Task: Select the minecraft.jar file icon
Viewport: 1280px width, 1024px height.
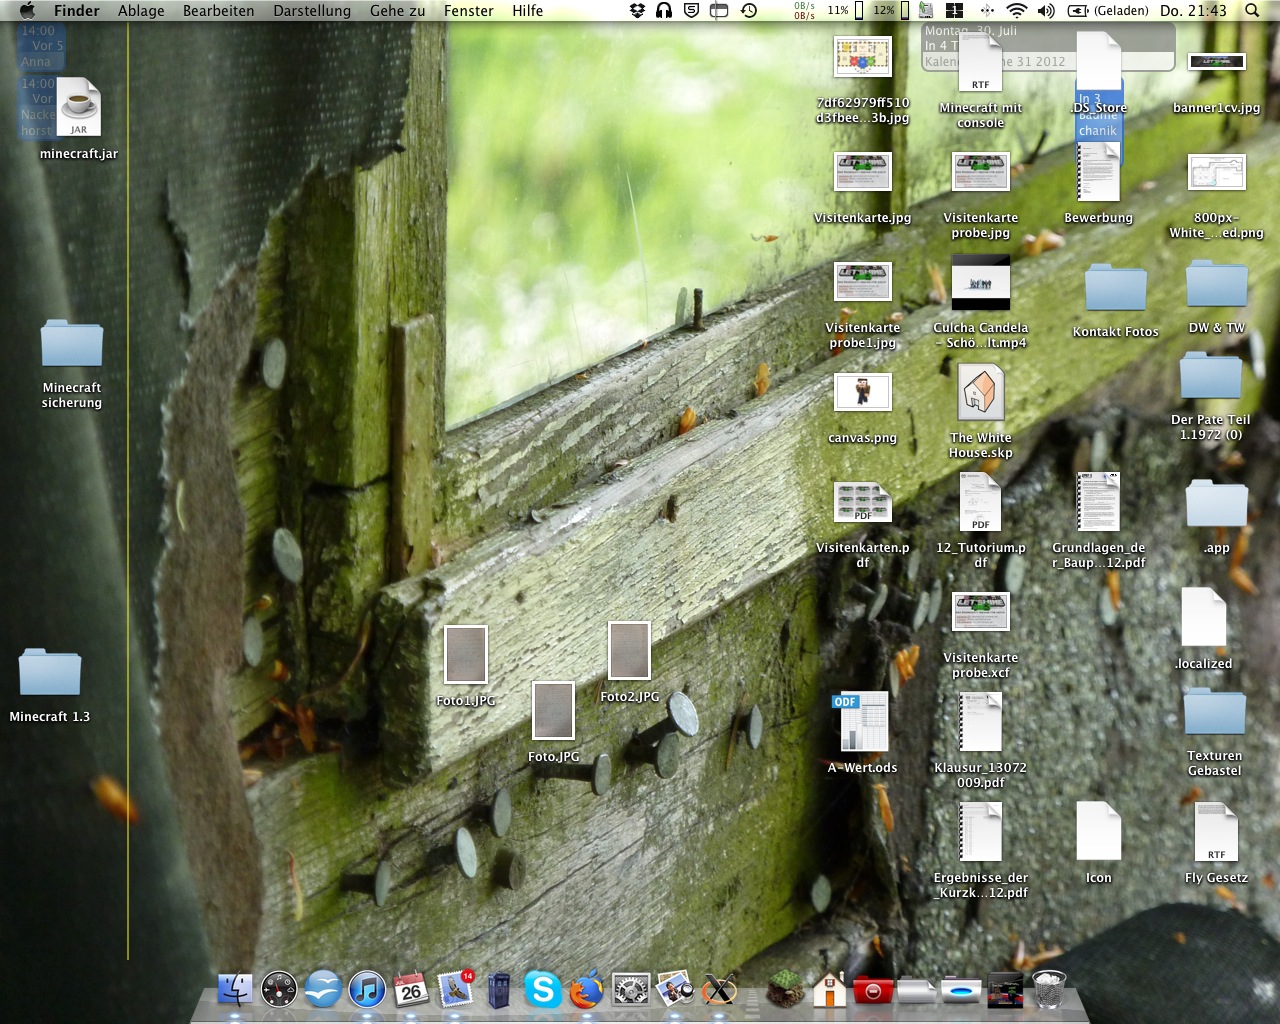Action: point(79,107)
